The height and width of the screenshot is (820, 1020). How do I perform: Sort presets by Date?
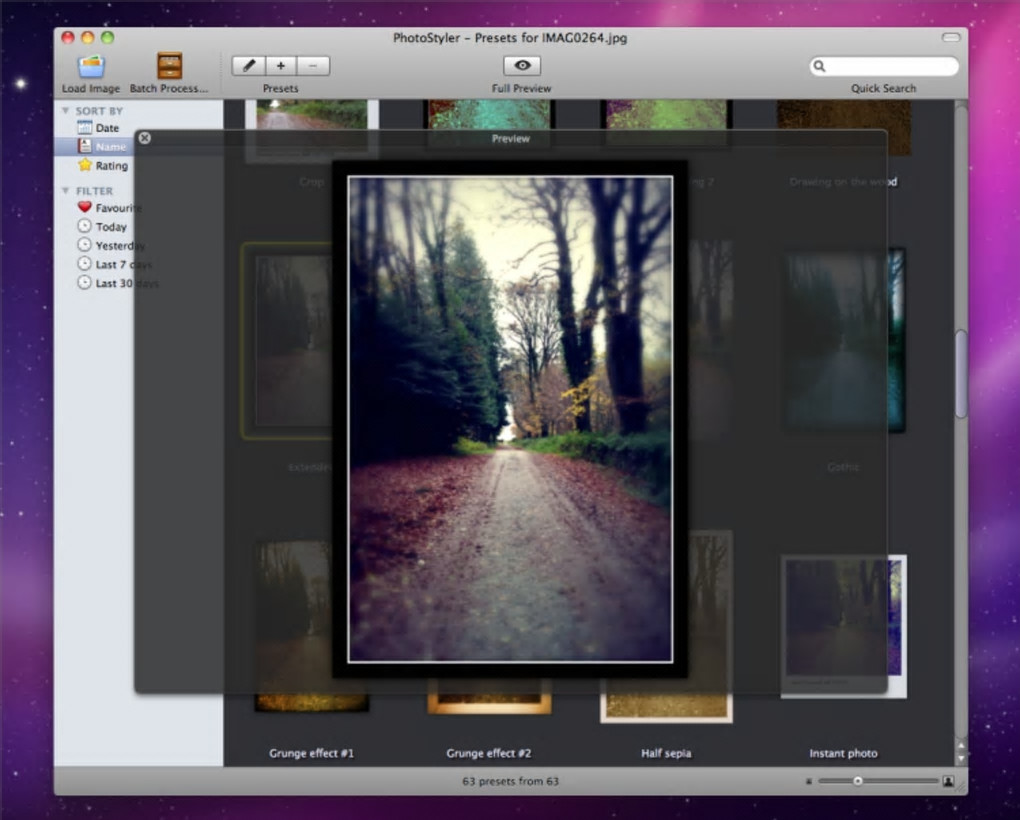(x=106, y=128)
